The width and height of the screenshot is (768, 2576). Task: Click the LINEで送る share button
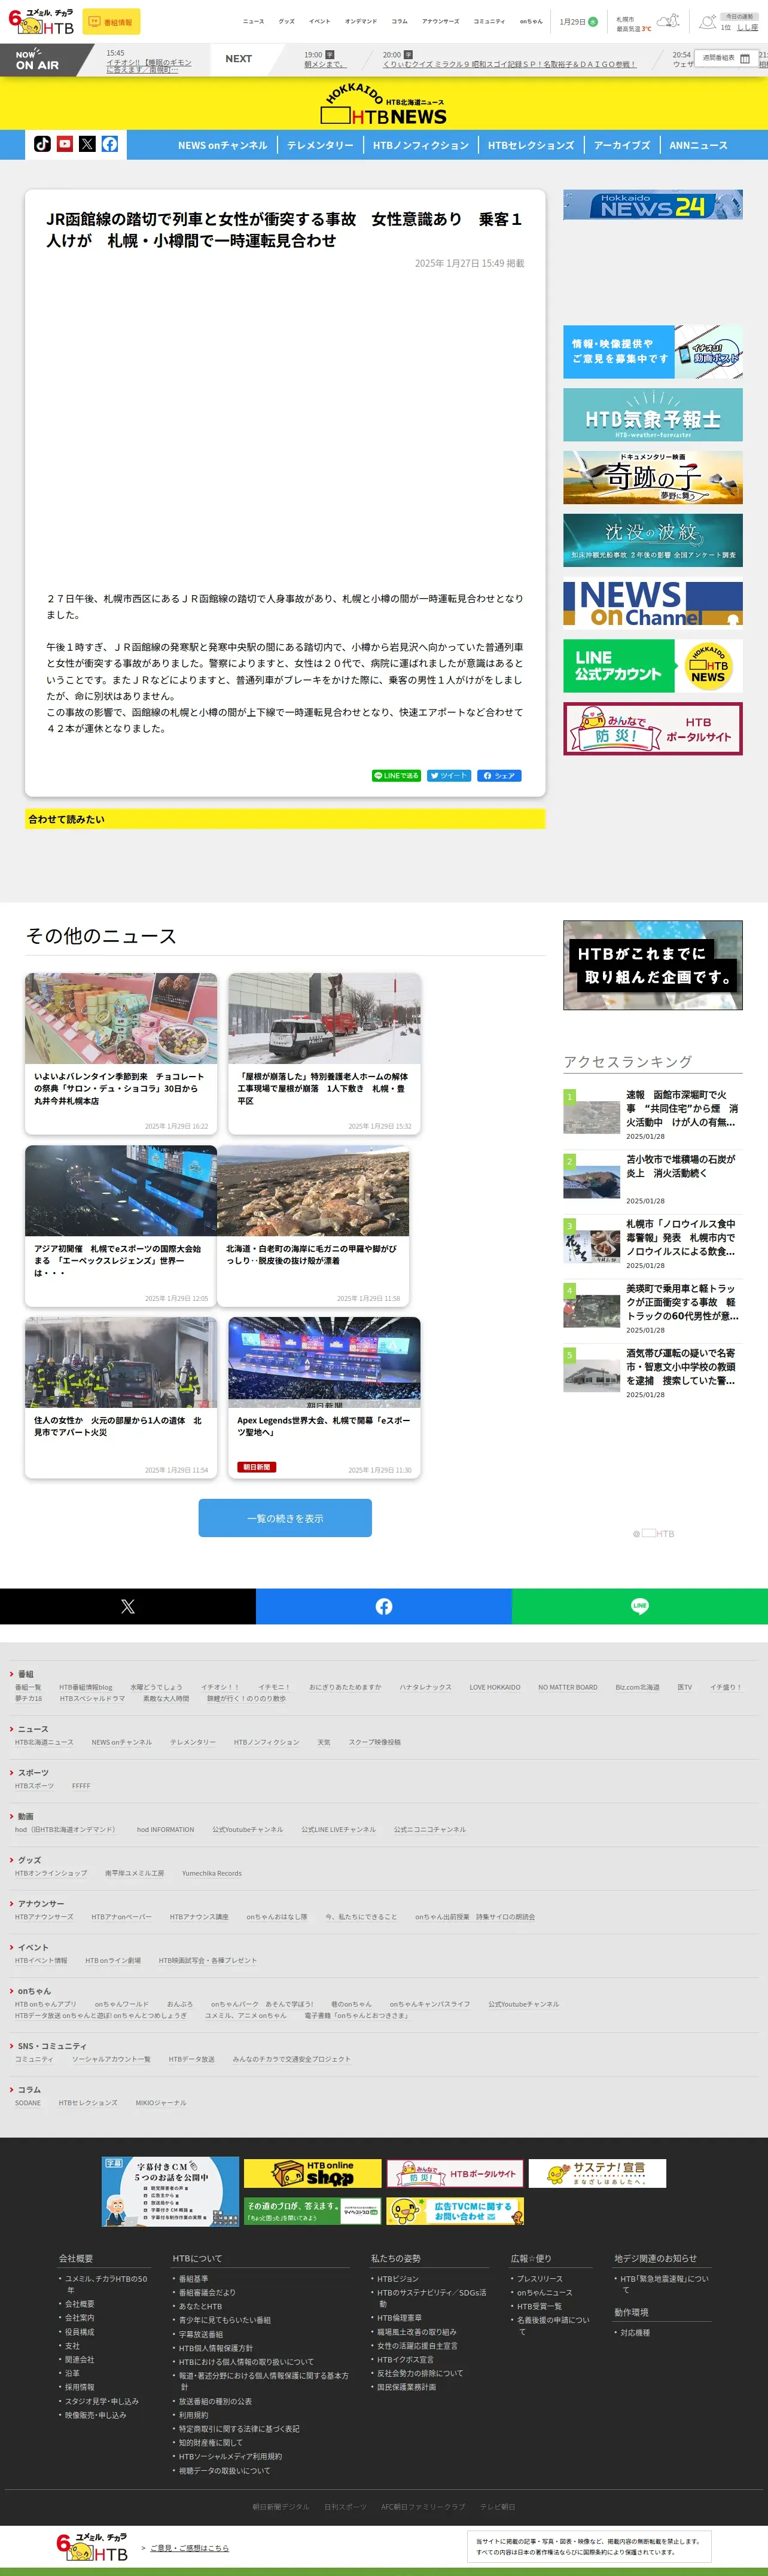pyautogui.click(x=396, y=775)
